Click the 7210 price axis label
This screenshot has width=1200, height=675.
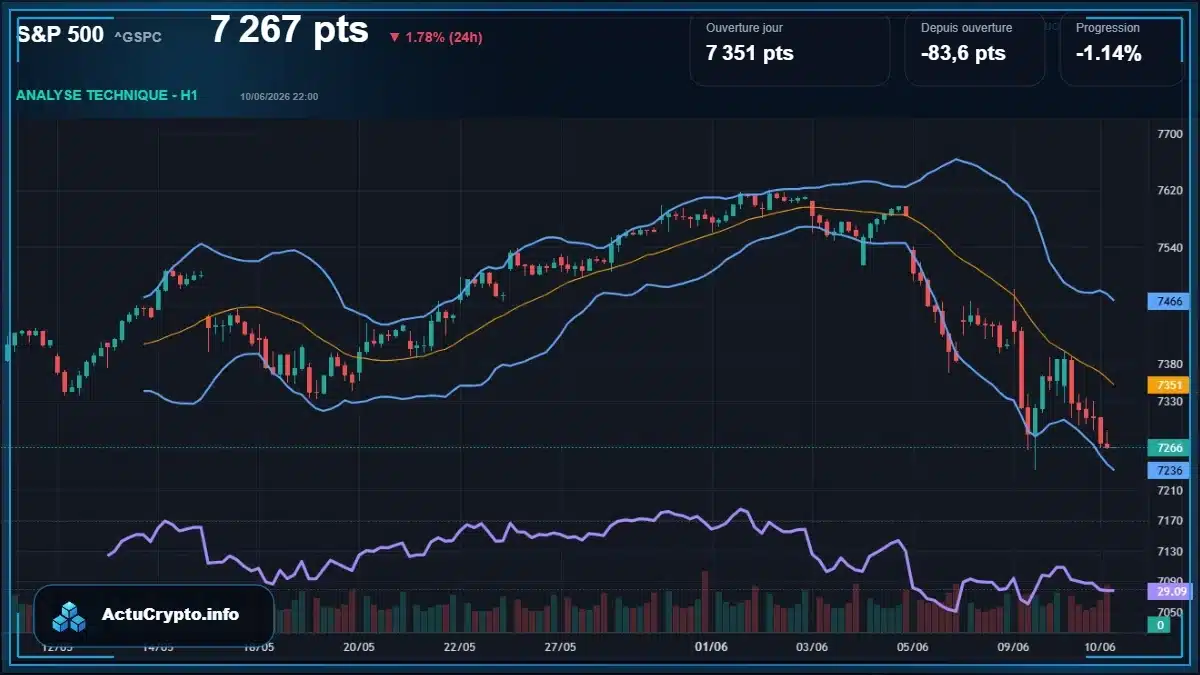[x=1169, y=490]
